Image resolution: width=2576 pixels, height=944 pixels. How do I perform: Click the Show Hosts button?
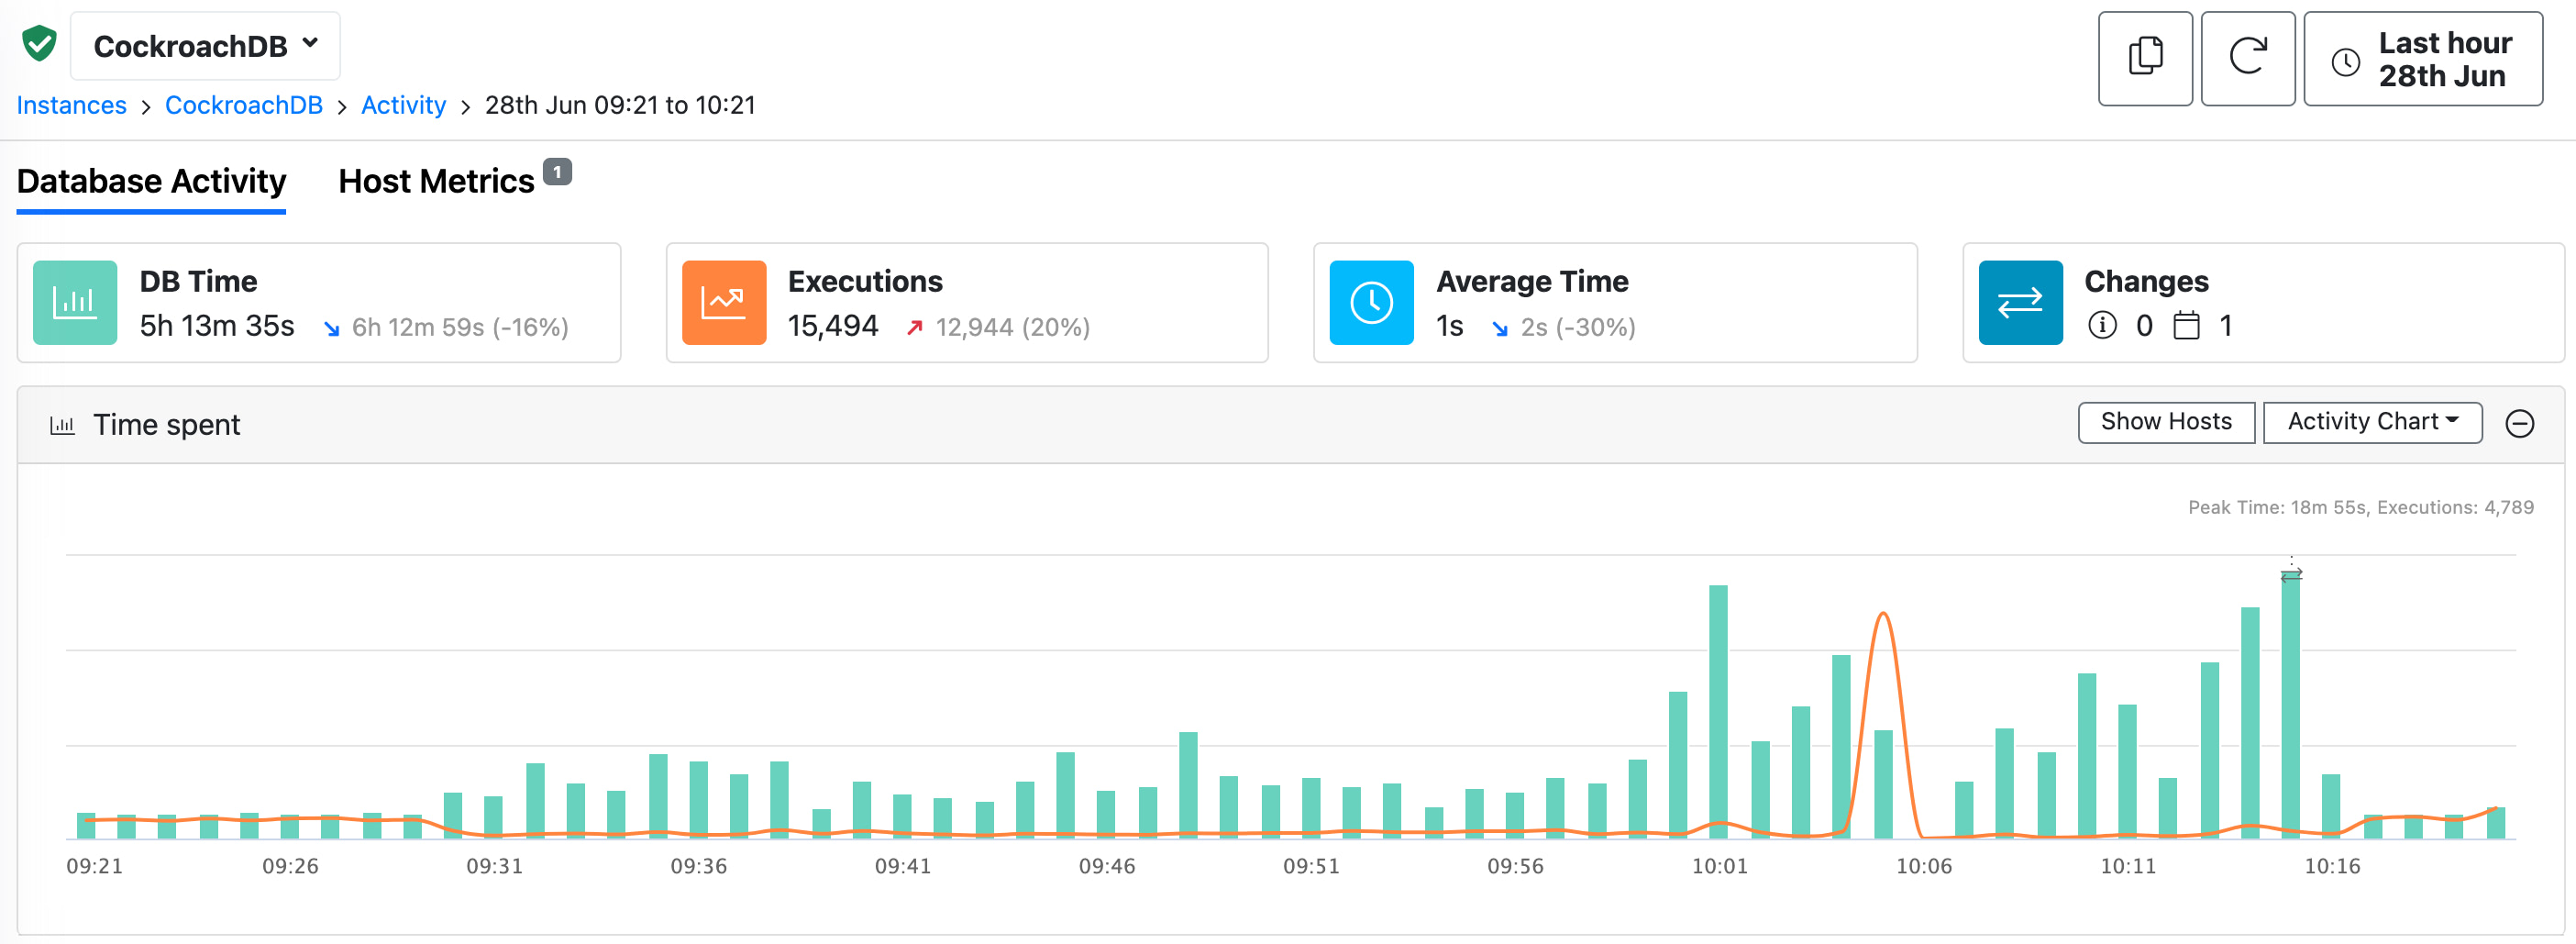tap(2166, 422)
